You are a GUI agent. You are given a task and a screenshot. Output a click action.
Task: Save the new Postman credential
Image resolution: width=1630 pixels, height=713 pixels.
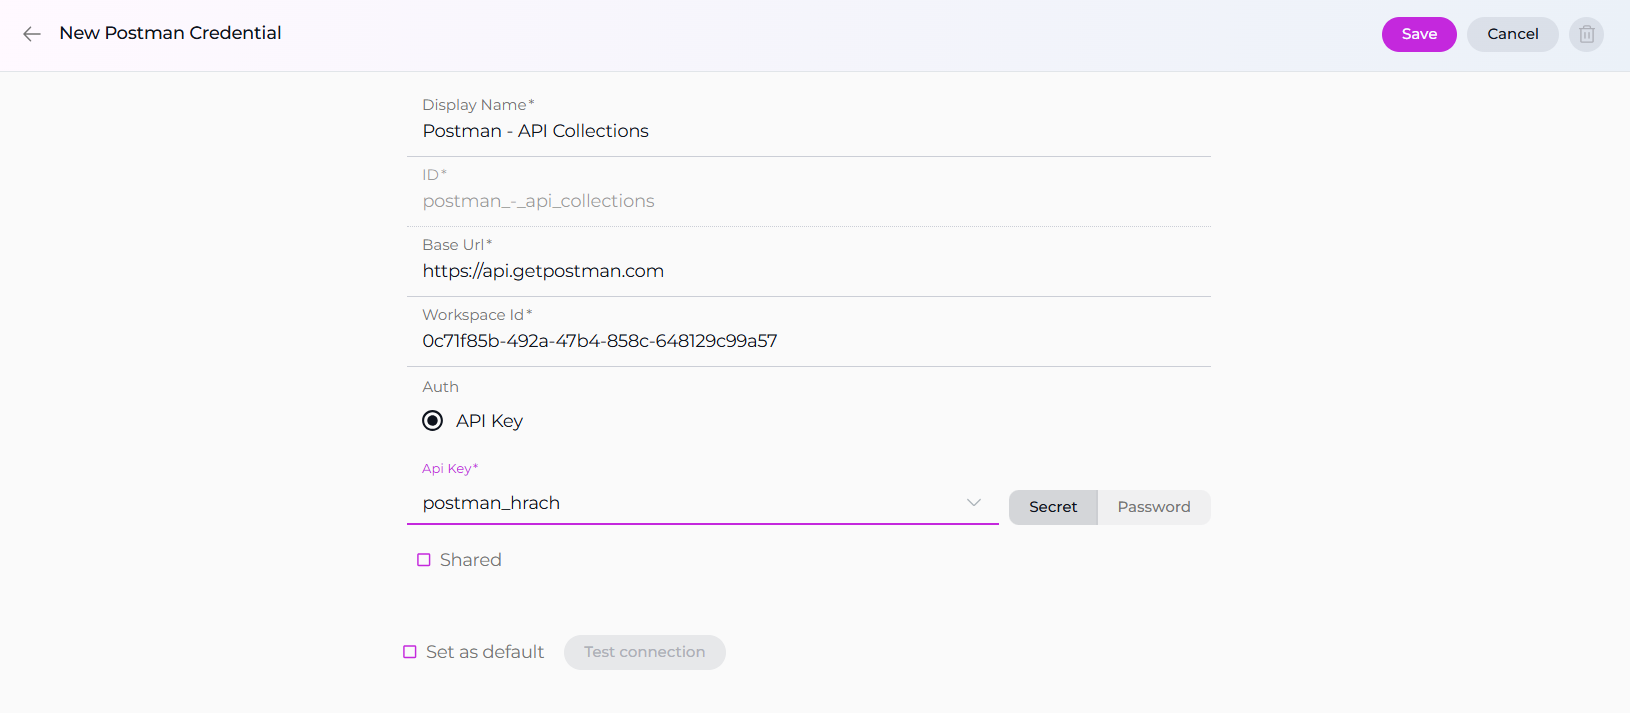(x=1418, y=34)
